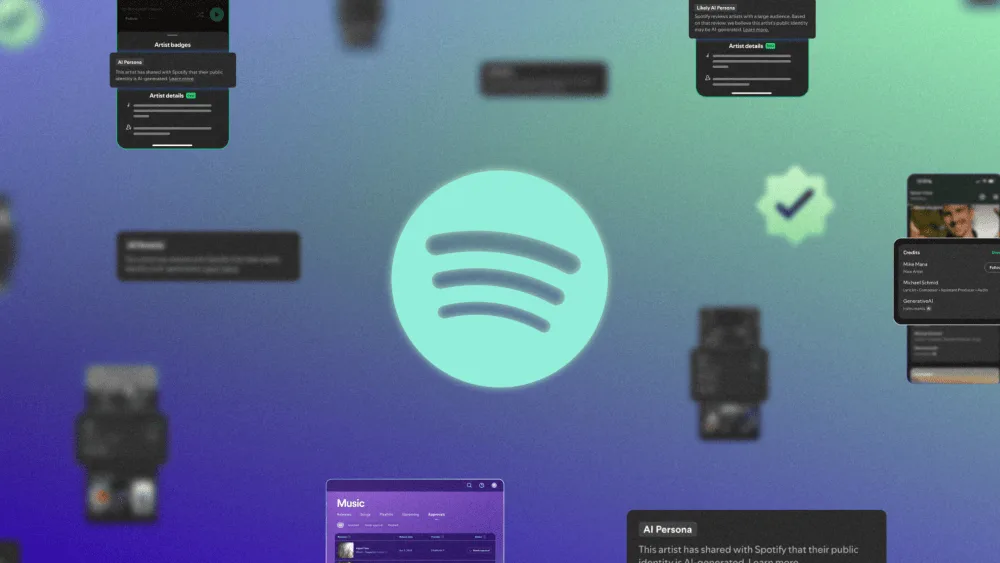Click the home indicator bar on top-left phone
This screenshot has height=563, width=1000.
(x=172, y=145)
